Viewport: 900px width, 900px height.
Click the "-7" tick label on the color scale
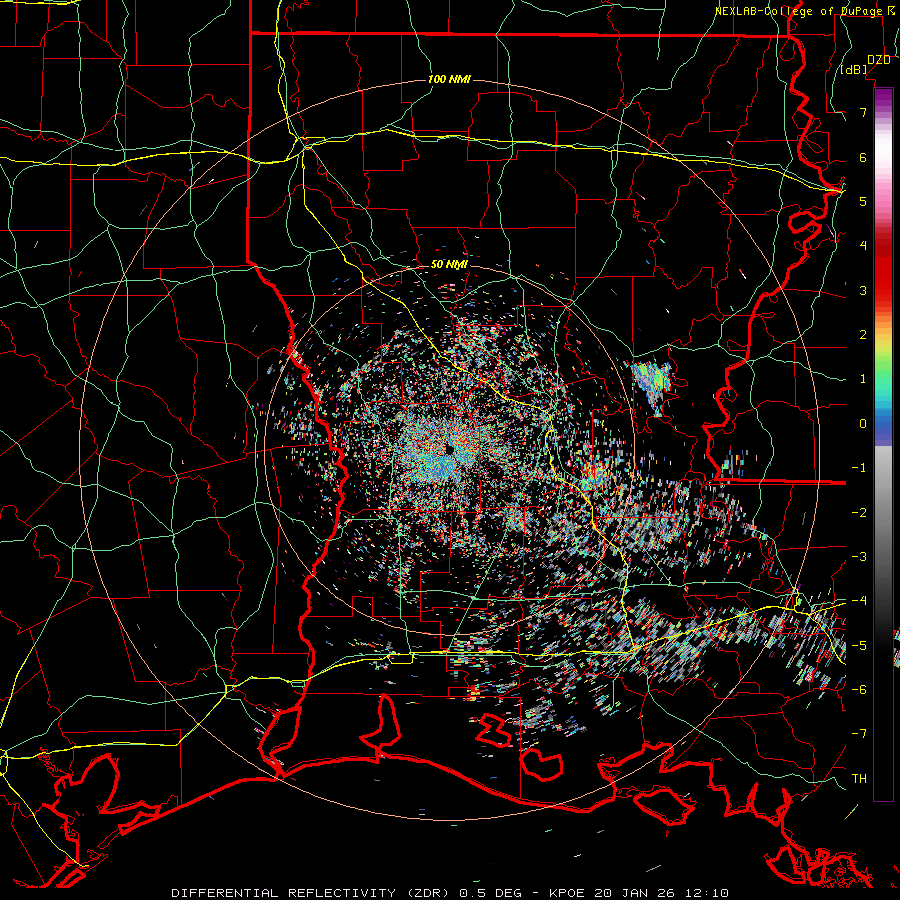[x=859, y=734]
